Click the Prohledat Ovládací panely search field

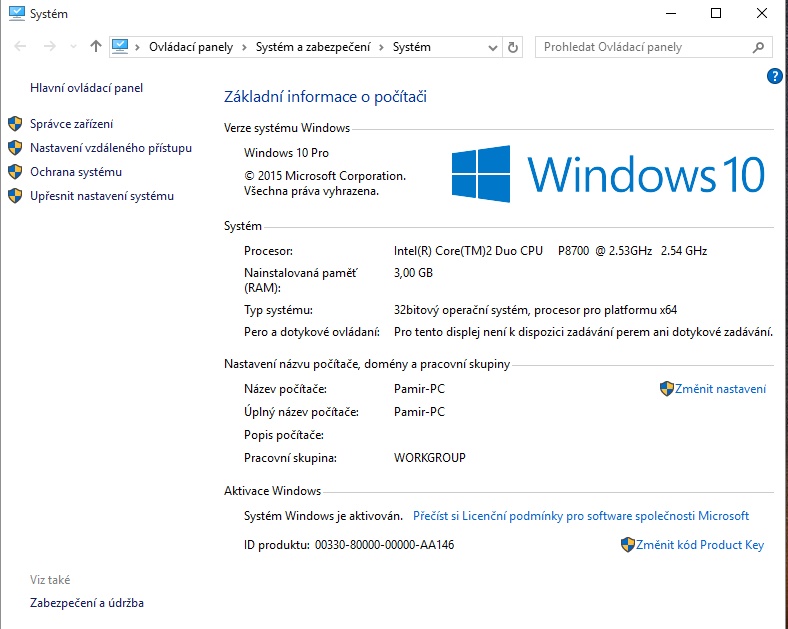point(645,47)
